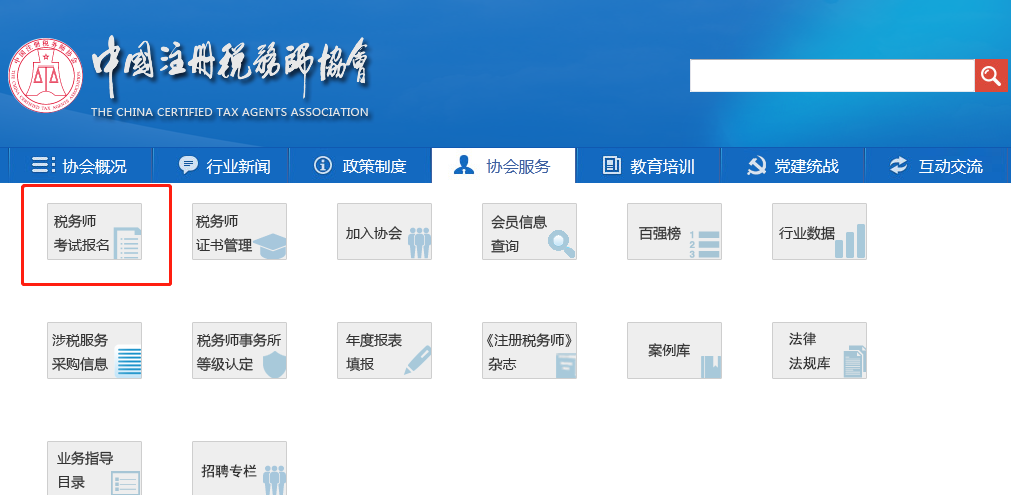Click the book icon in 杂志 tile
1011x495 pixels.
tap(566, 365)
